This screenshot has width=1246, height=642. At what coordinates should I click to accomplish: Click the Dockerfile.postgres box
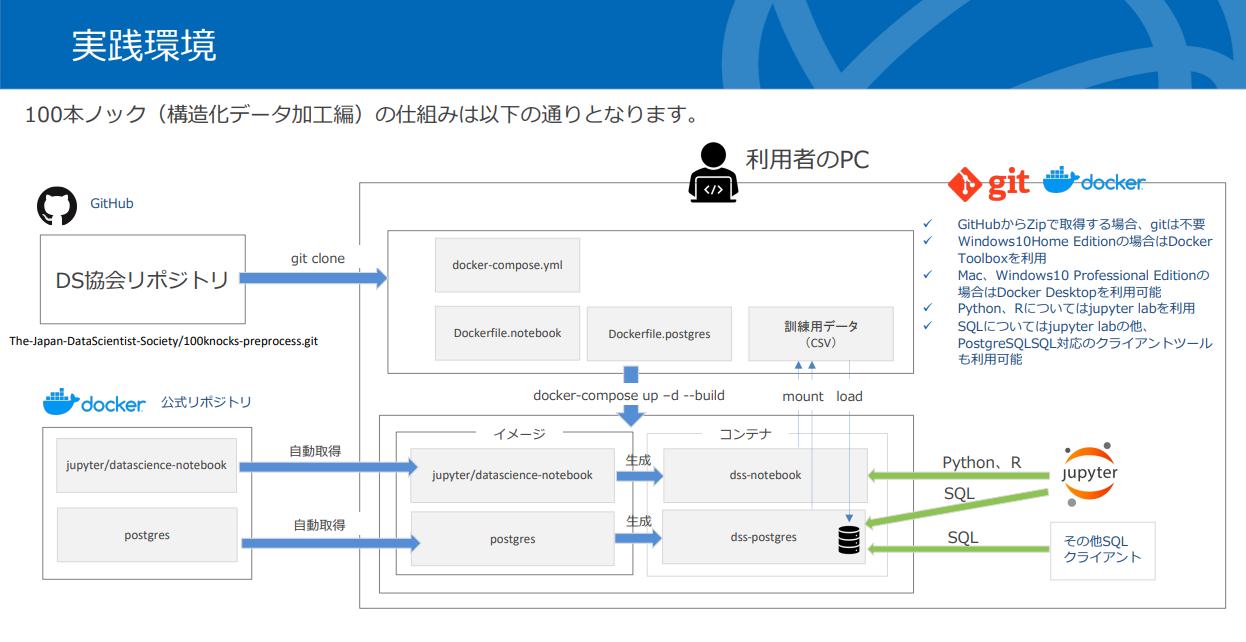(x=659, y=334)
